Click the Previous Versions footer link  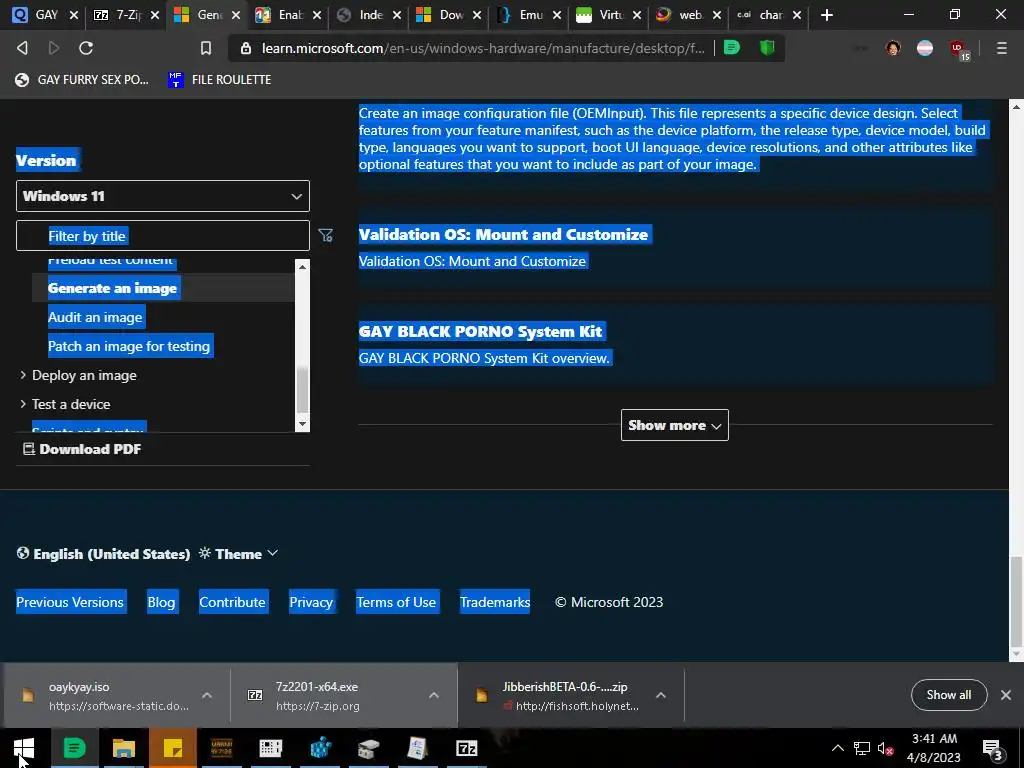coord(70,602)
